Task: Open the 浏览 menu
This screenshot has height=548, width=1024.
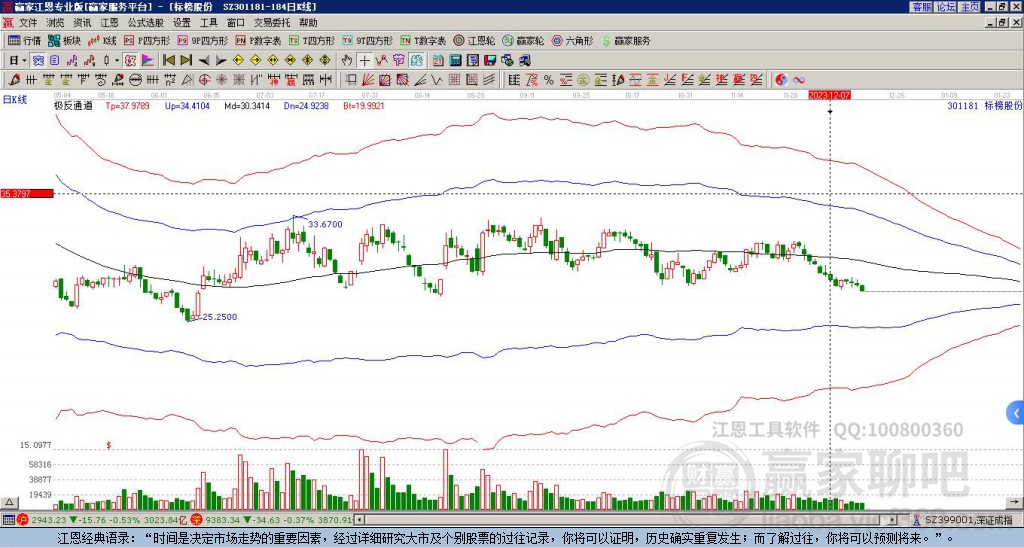Action: [56, 23]
